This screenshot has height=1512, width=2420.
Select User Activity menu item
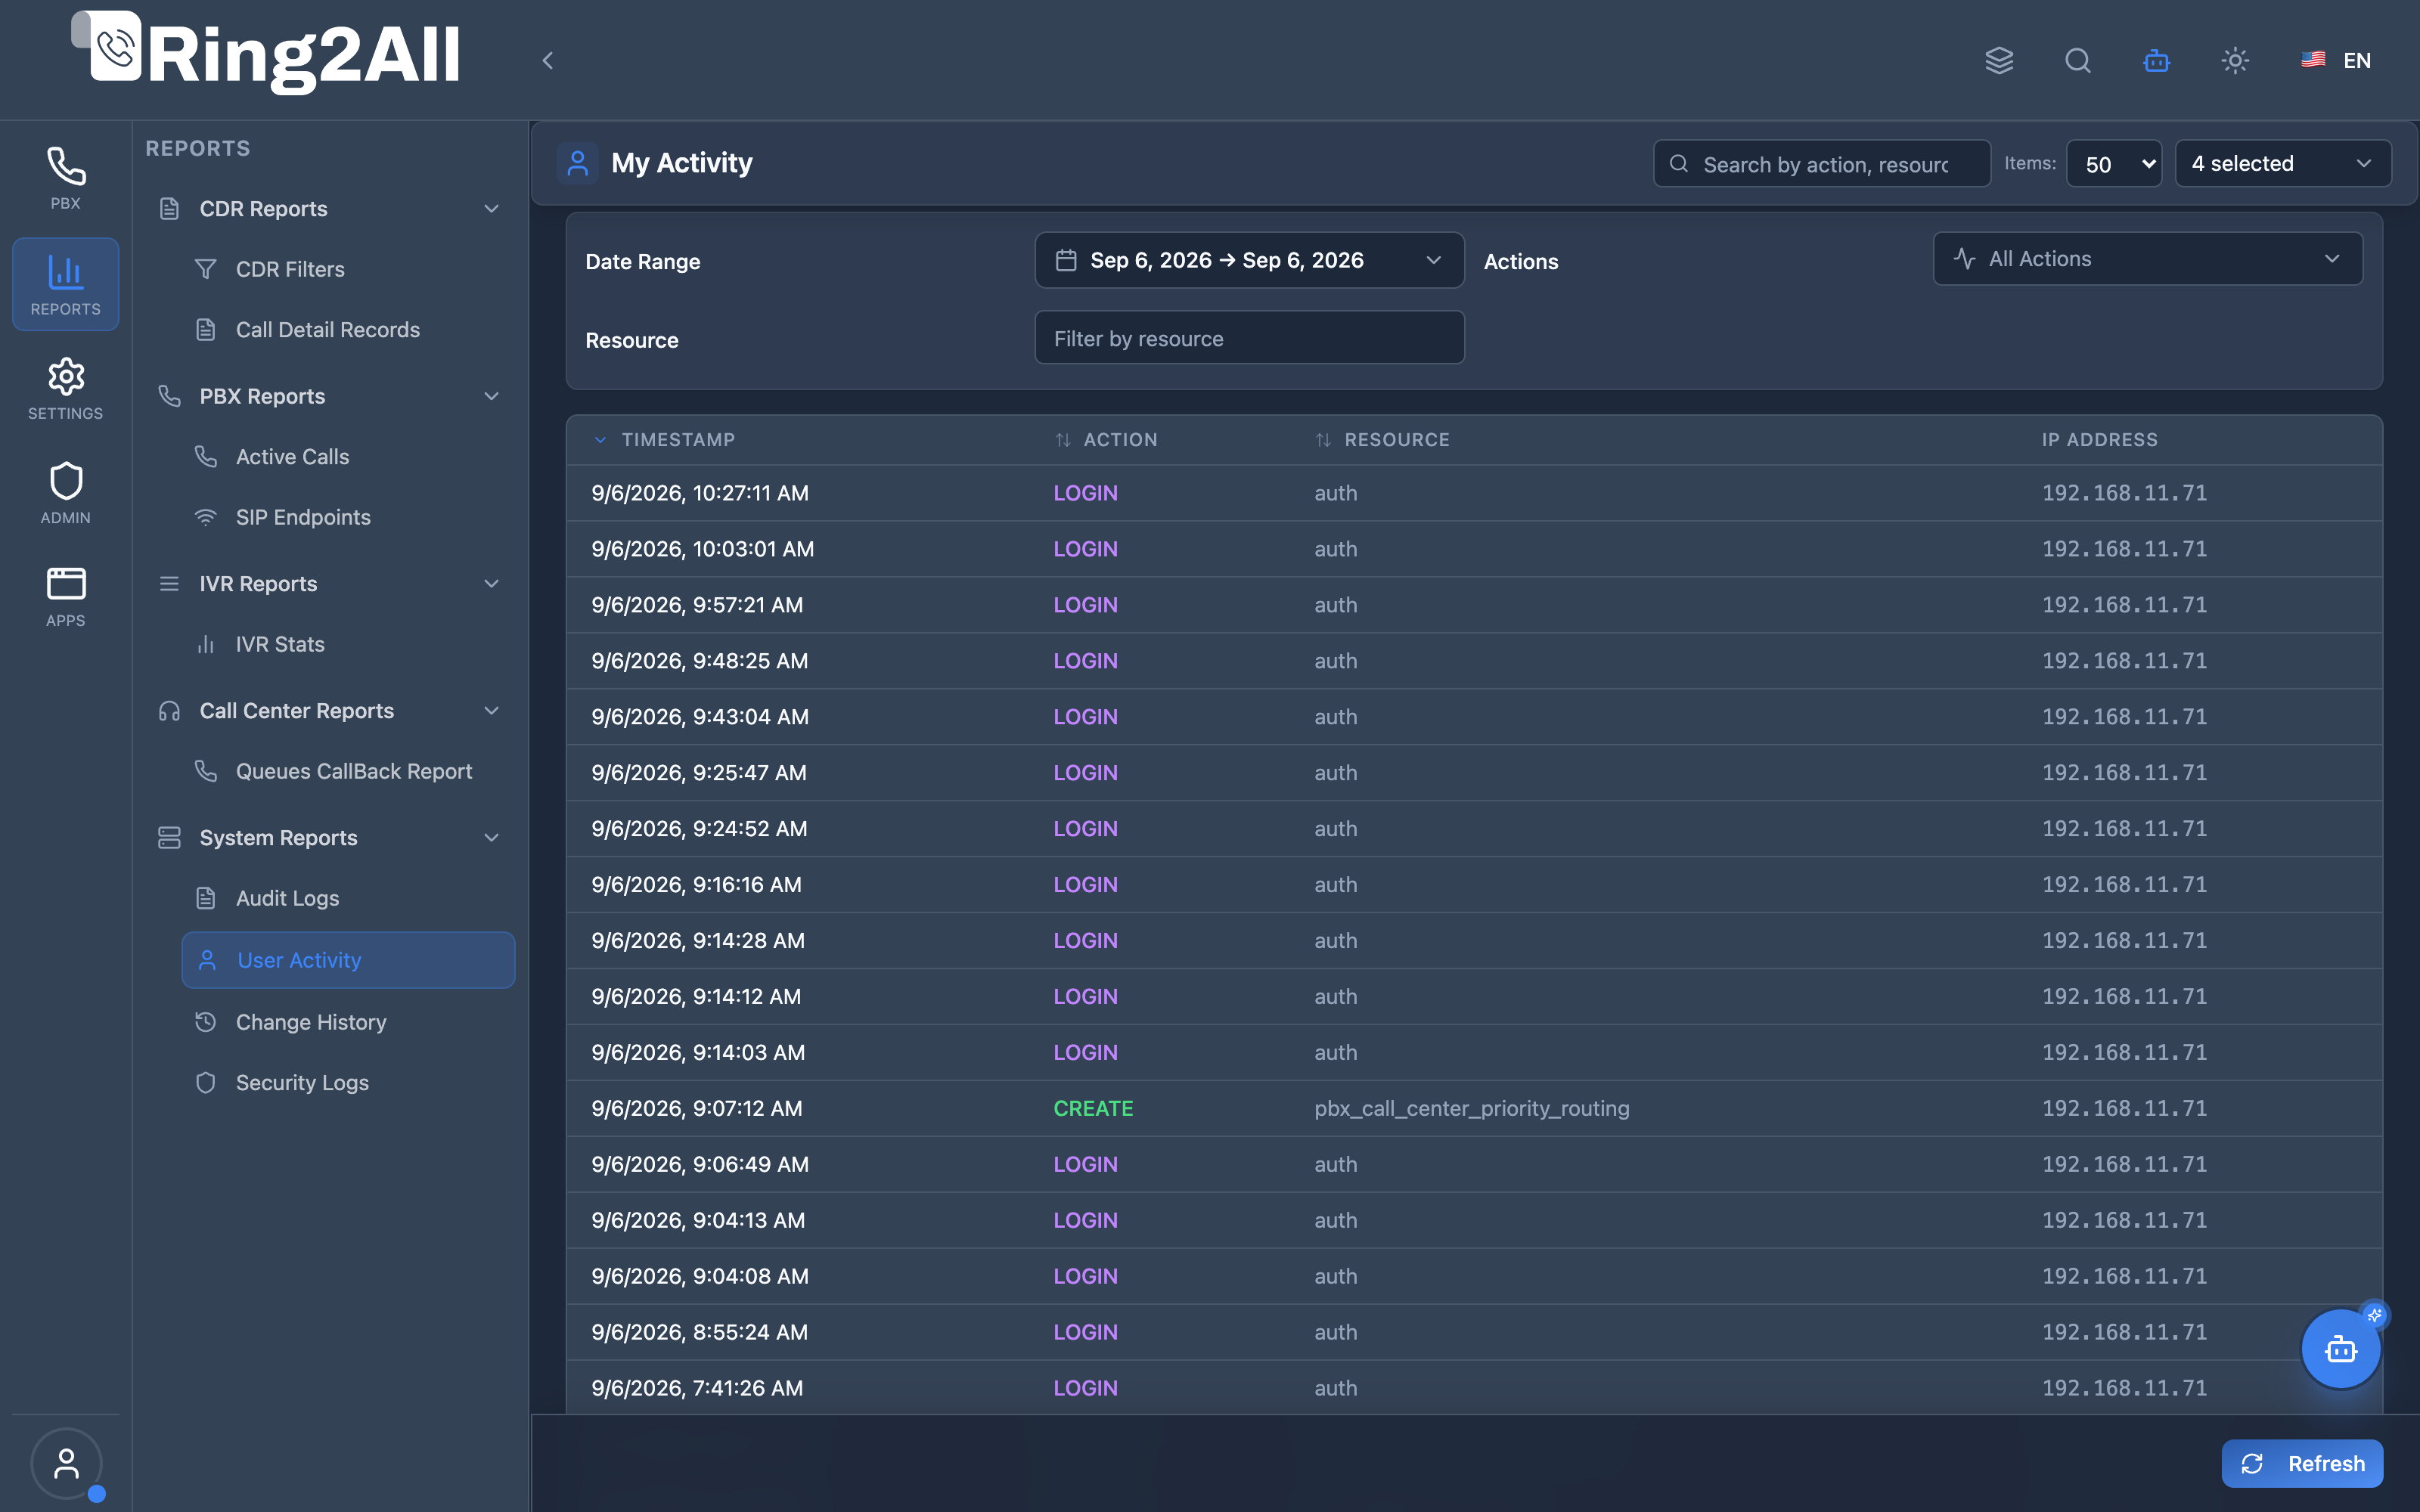[348, 960]
